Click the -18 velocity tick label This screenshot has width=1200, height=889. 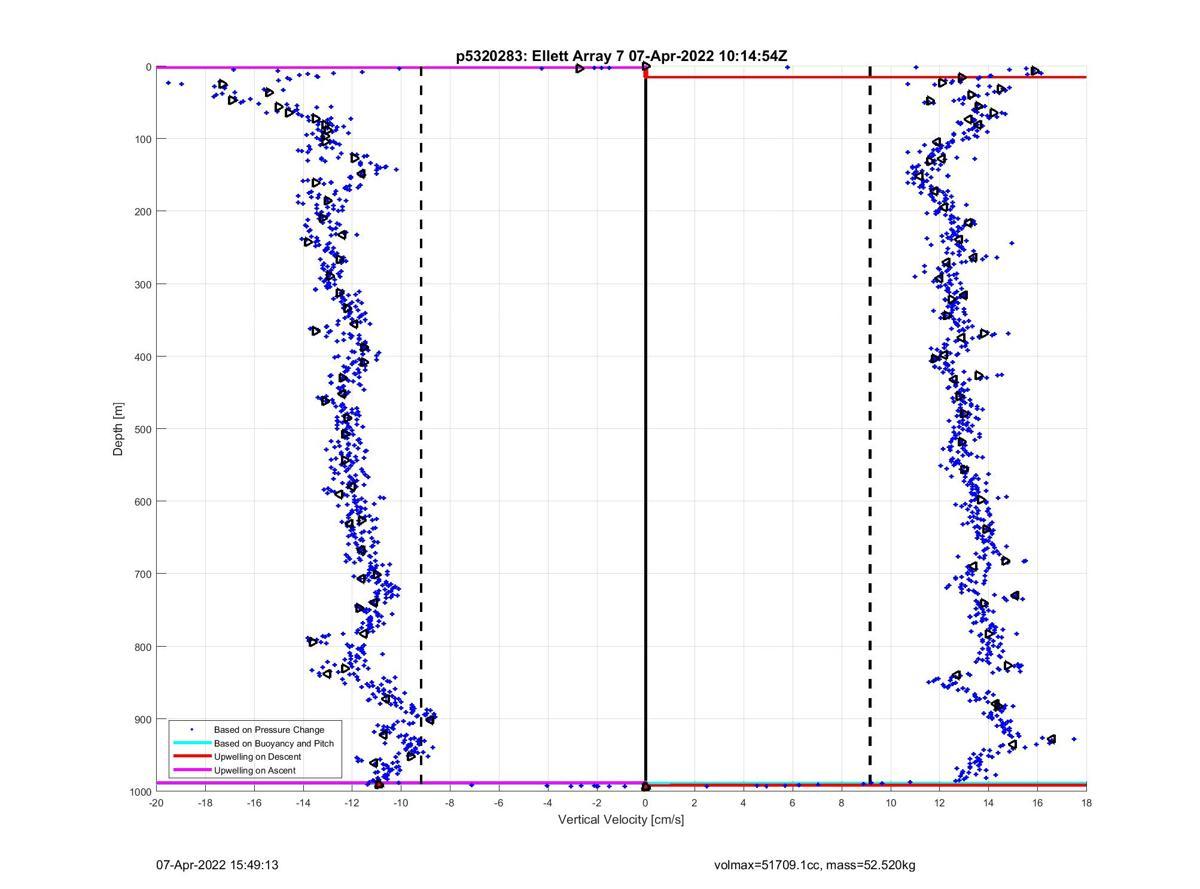(205, 802)
